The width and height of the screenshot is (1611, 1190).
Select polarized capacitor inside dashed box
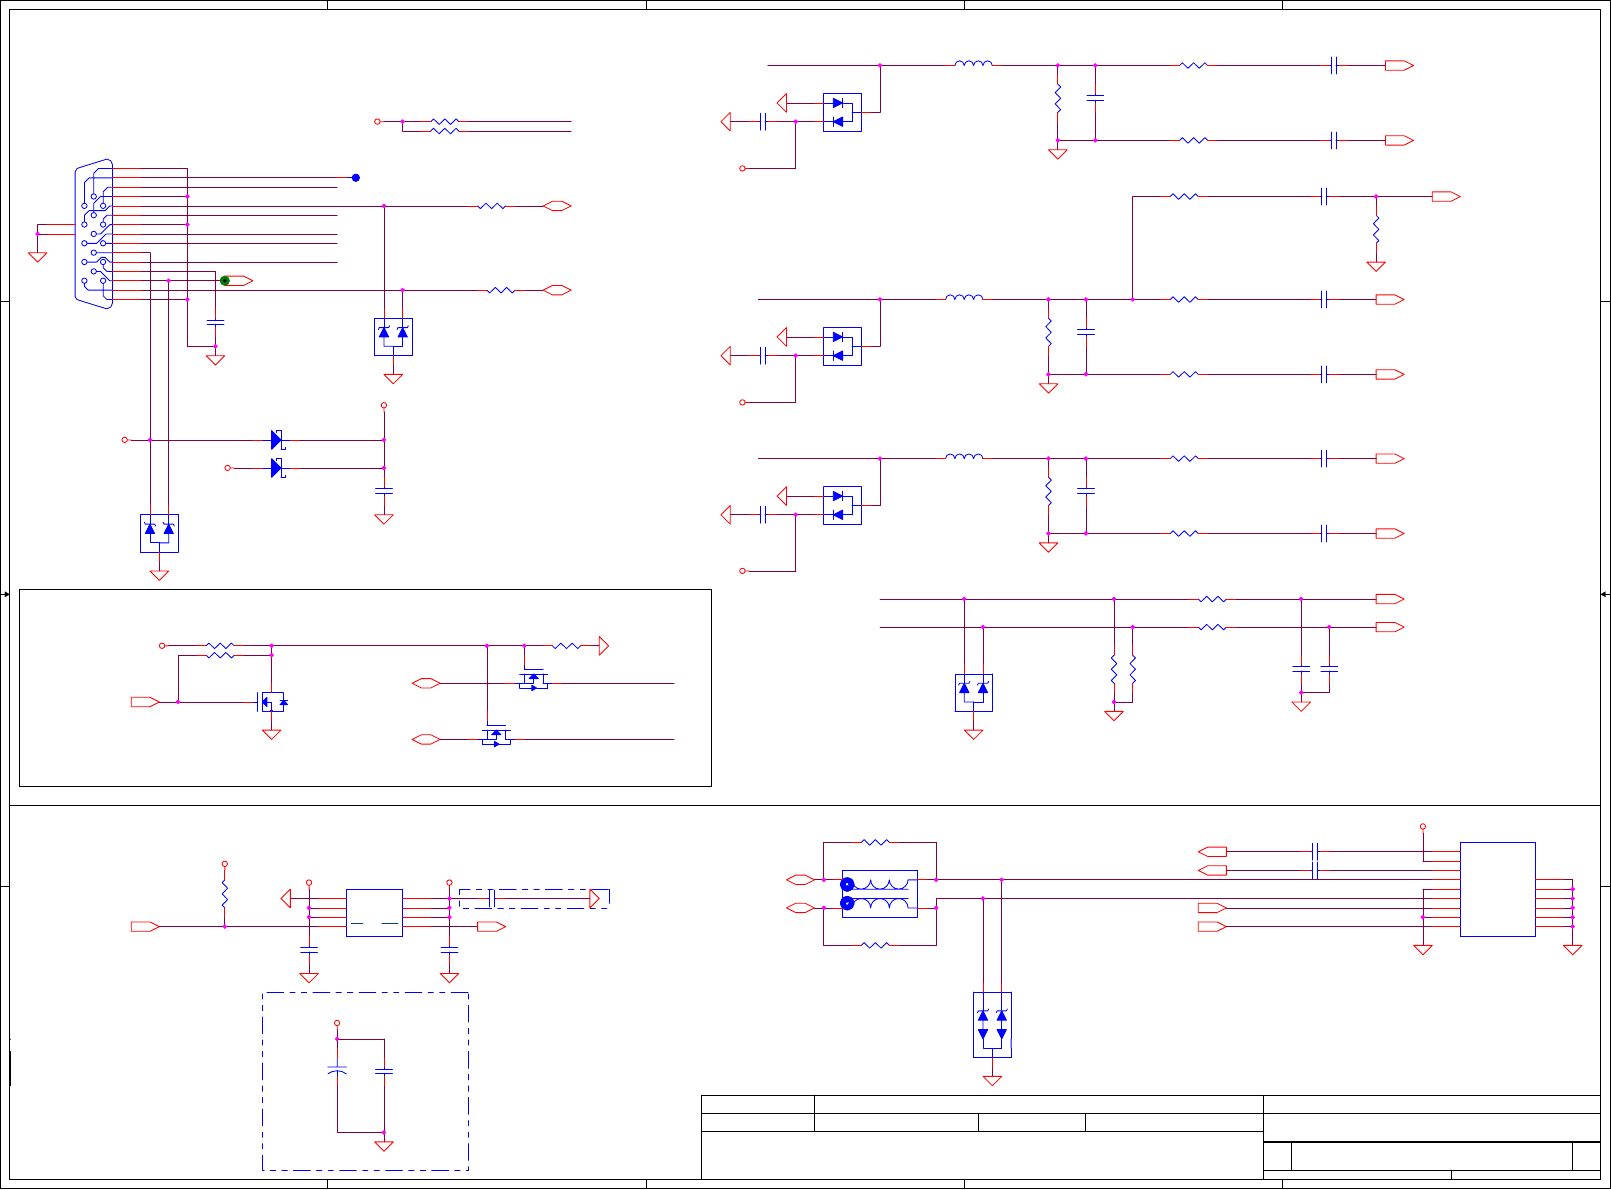[x=337, y=1070]
